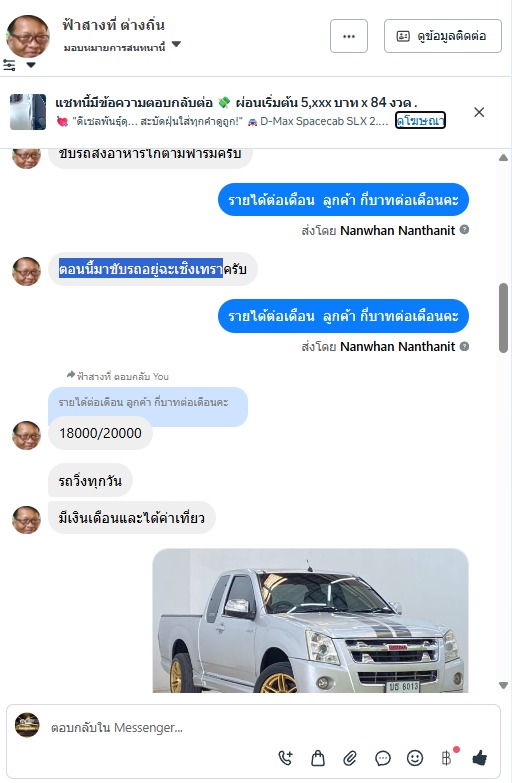The height and width of the screenshot is (783, 512).
Task: Dismiss the ad reply banner
Action: pyautogui.click(x=479, y=112)
